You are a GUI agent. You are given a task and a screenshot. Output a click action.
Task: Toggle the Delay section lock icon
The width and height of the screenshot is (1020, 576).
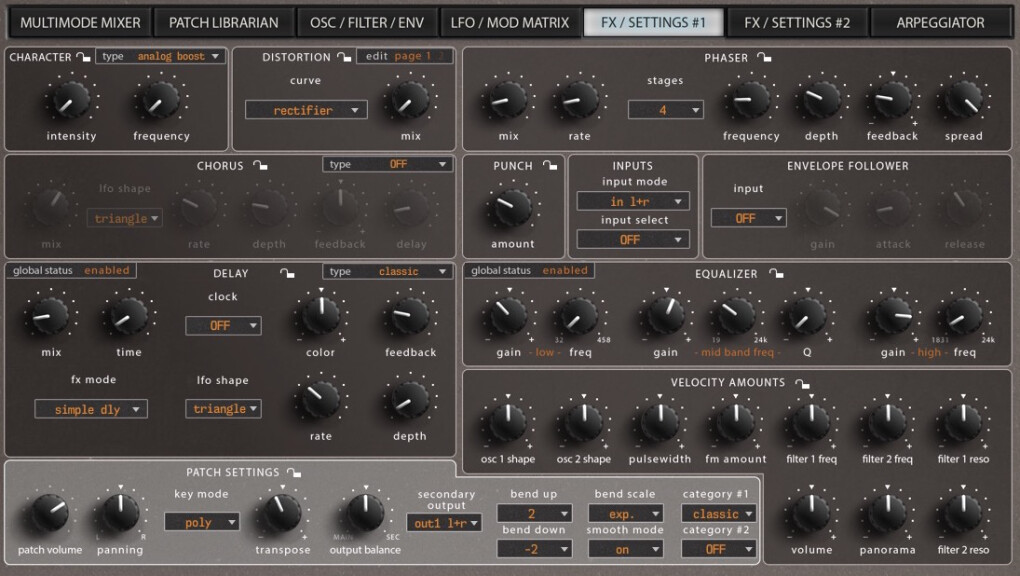(287, 273)
